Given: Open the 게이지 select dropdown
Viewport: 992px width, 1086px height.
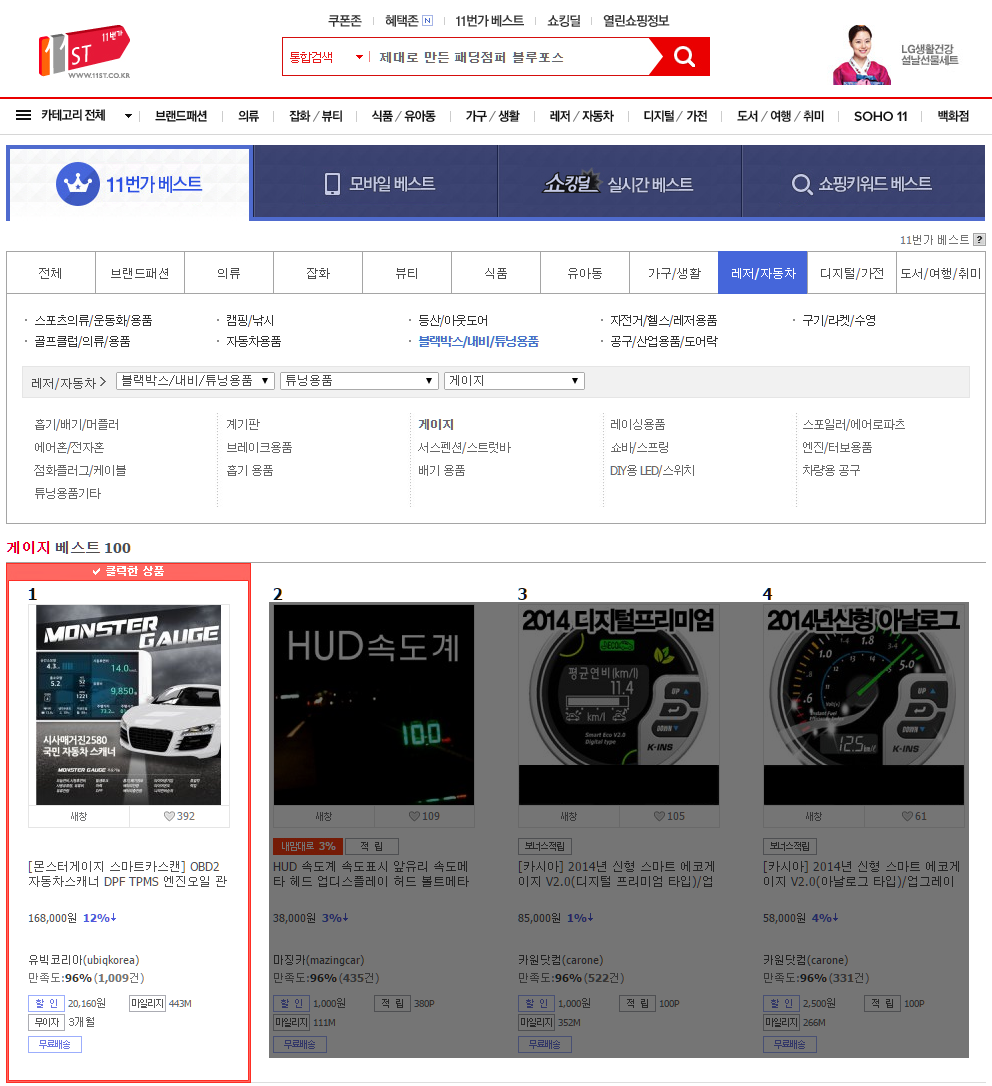Looking at the screenshot, I should [514, 381].
